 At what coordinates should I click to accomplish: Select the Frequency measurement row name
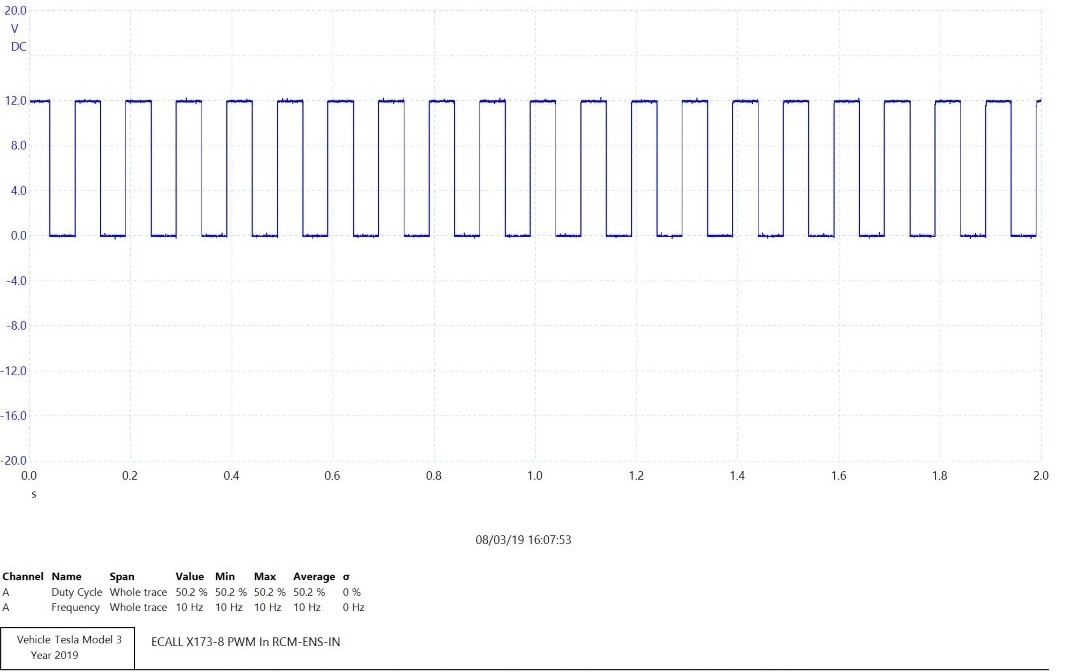[76, 607]
